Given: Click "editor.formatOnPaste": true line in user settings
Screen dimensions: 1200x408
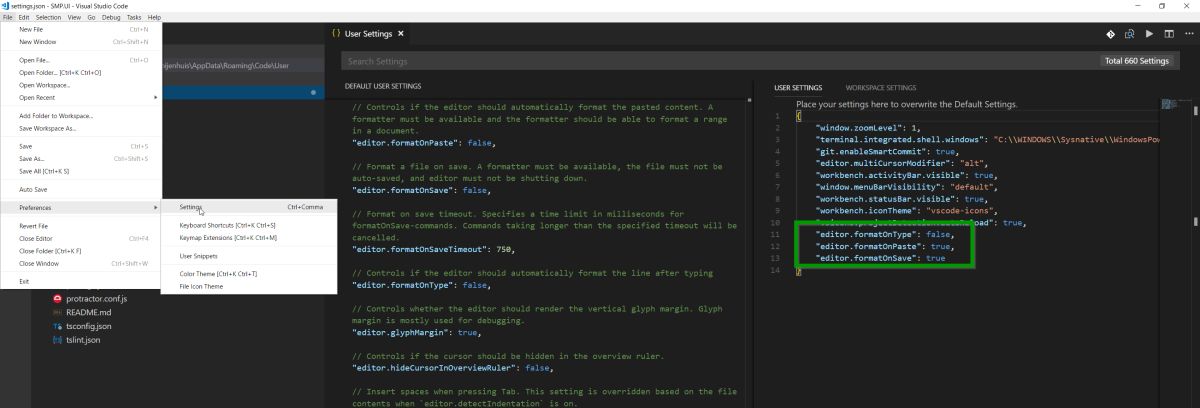Looking at the screenshot, I should click(x=884, y=245).
